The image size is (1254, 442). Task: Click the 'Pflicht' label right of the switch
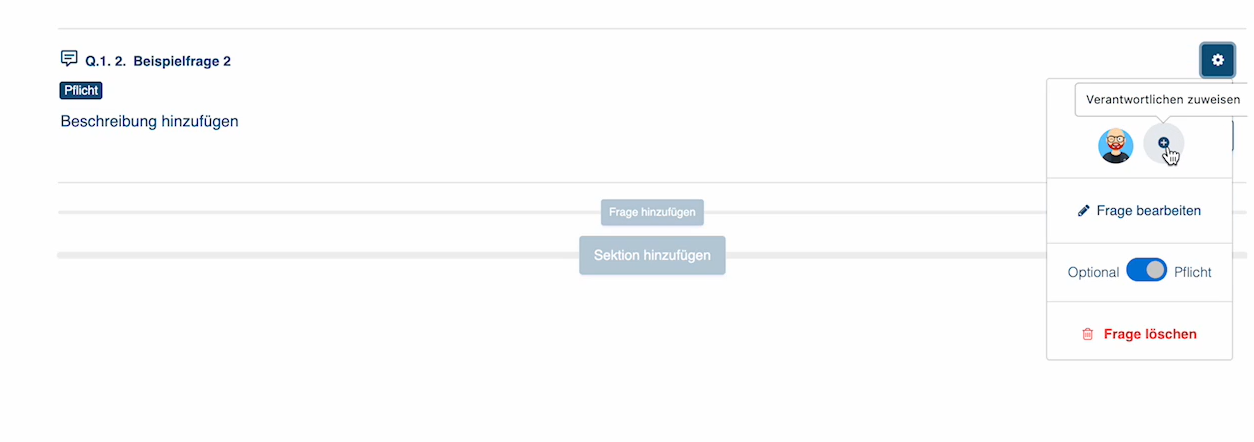1192,272
